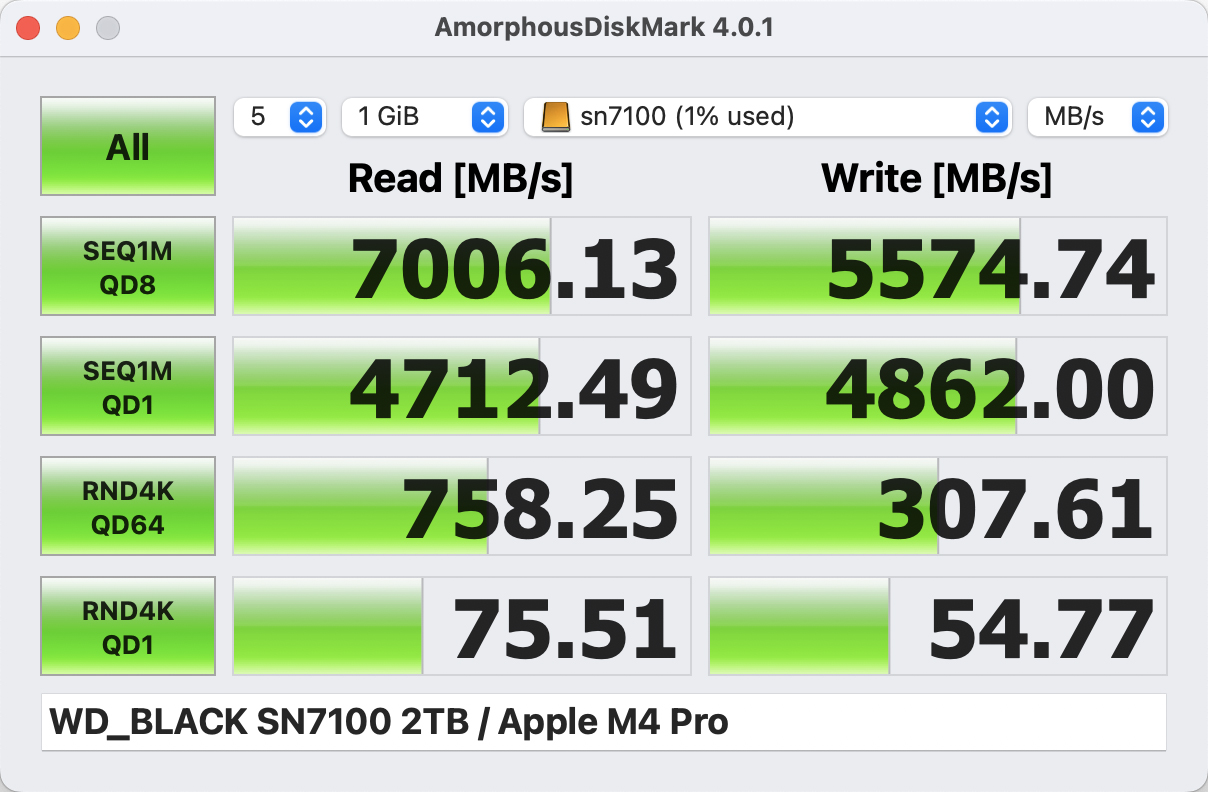Run the RND4K QD64 benchmark
This screenshot has height=792, width=1208.
pyautogui.click(x=128, y=506)
